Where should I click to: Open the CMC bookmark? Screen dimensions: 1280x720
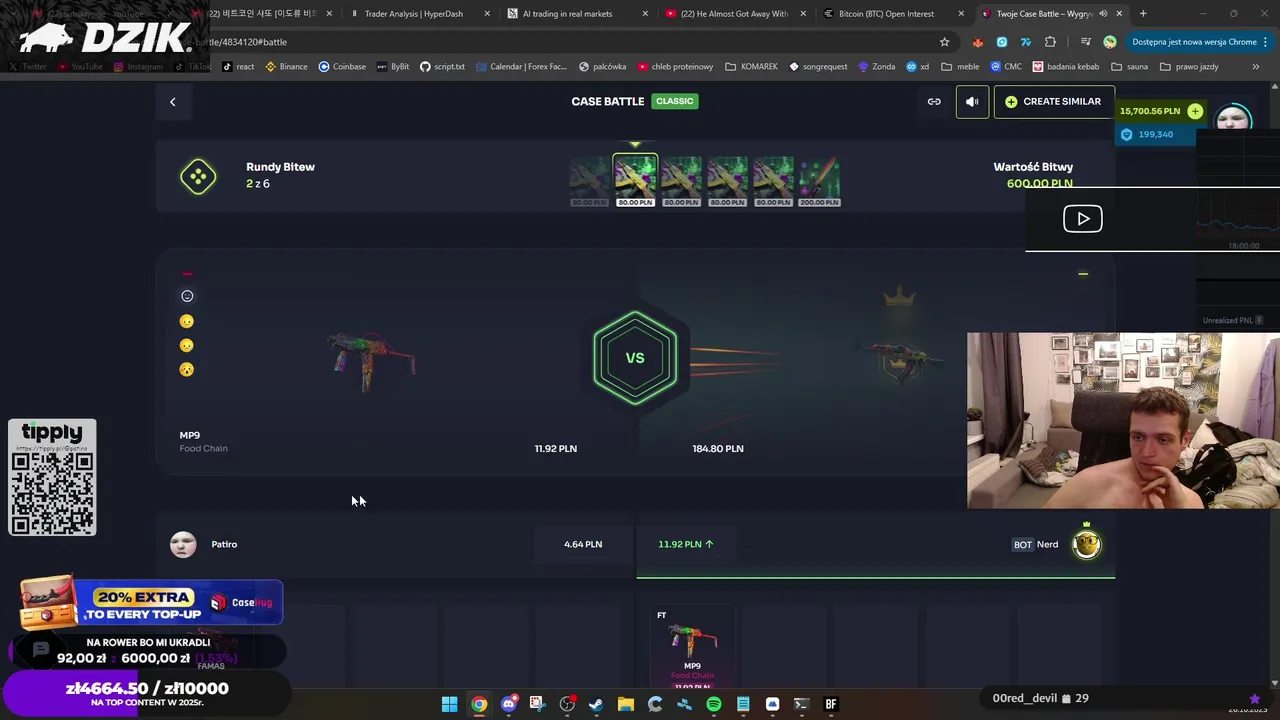point(1006,67)
